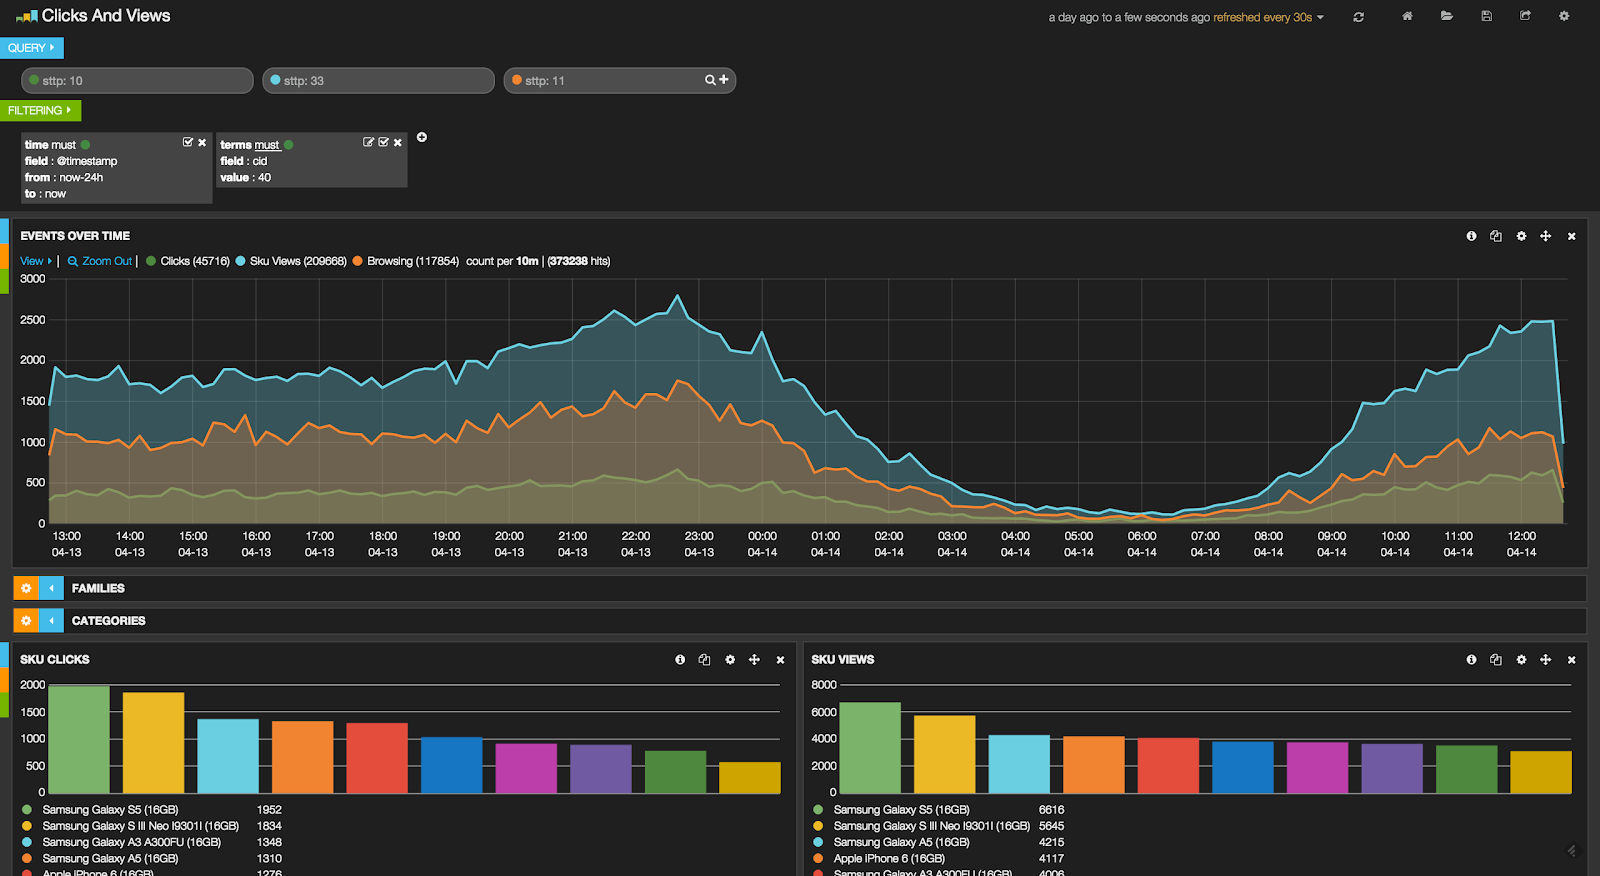Open SKU Views panel settings gear

tap(1521, 660)
